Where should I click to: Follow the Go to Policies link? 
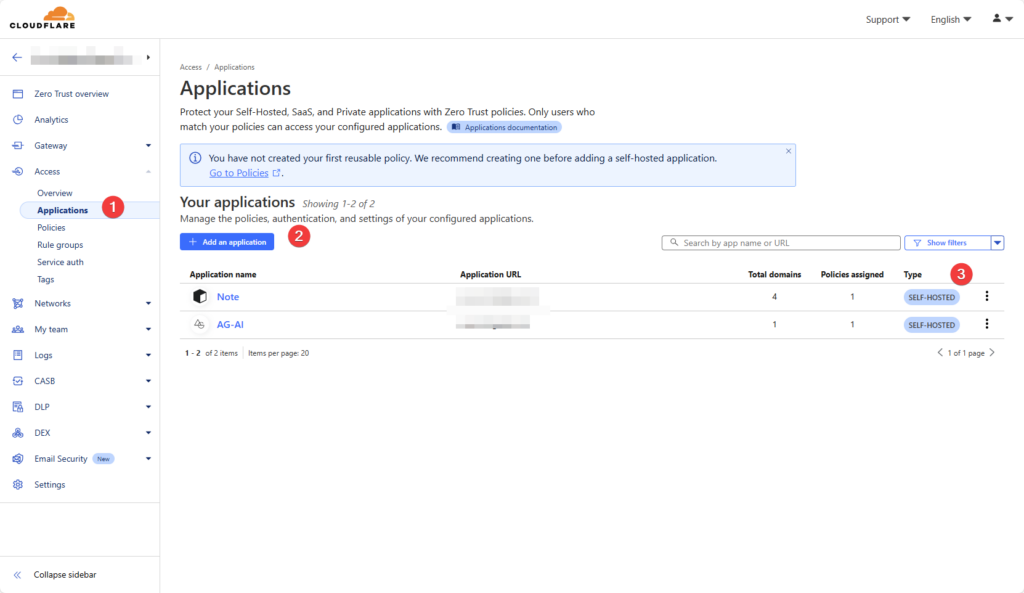tap(239, 173)
